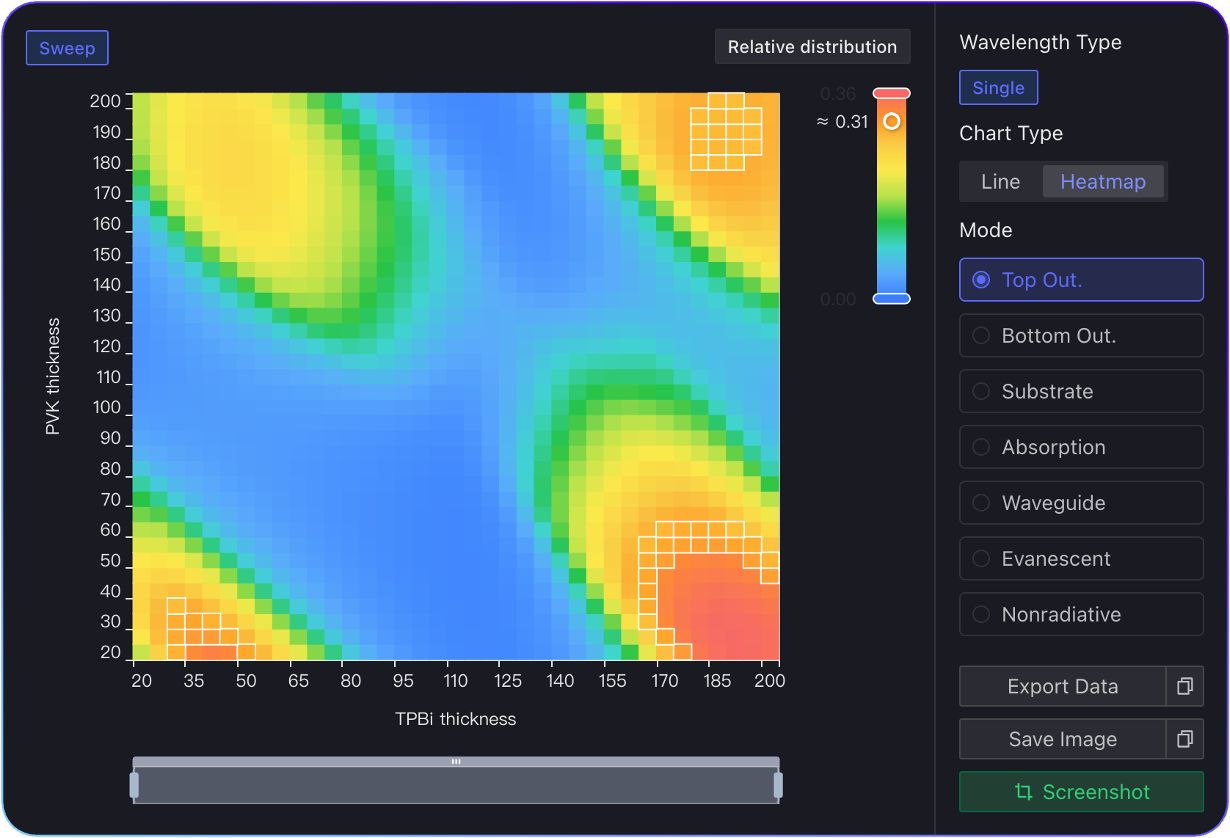Choose the Substrate mode option
The height and width of the screenshot is (838, 1230).
(1081, 392)
